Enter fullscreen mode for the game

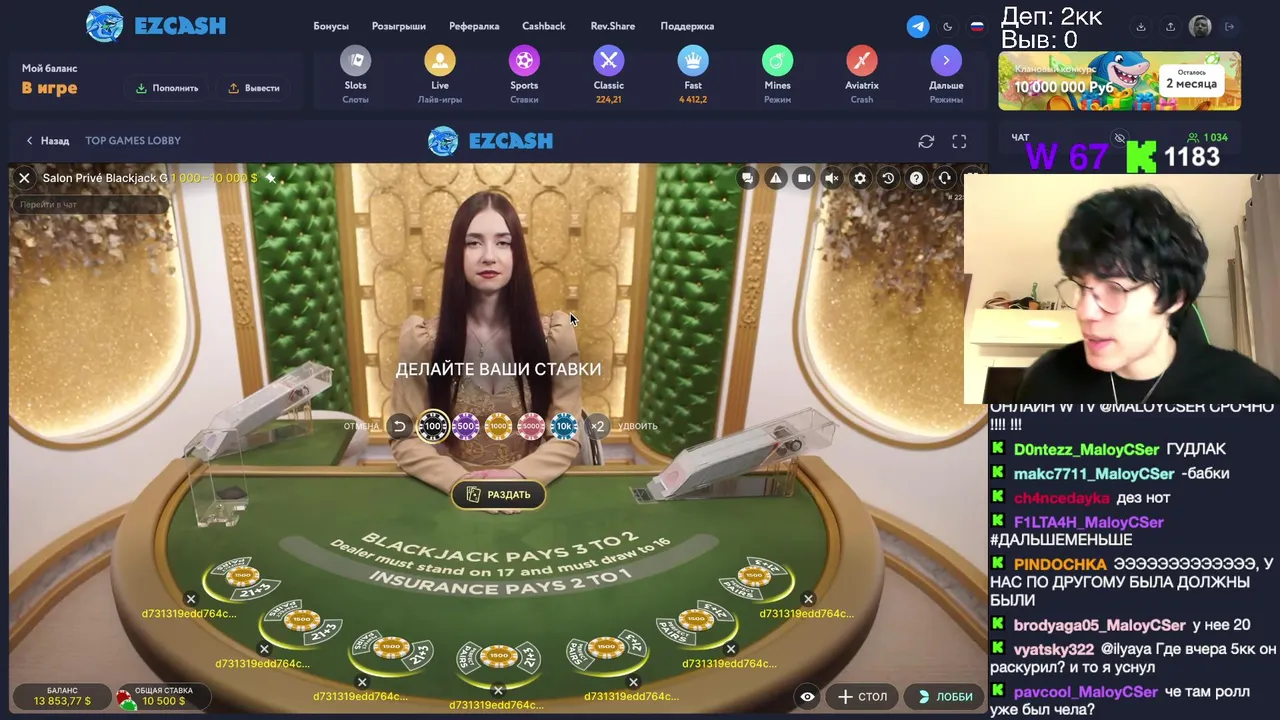(959, 142)
